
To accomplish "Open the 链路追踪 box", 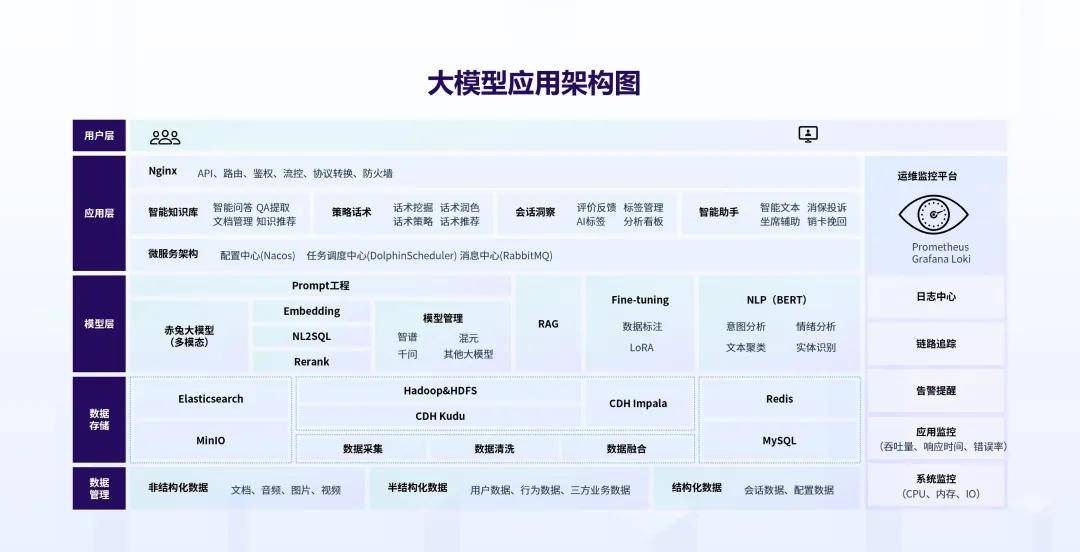I will (x=935, y=343).
